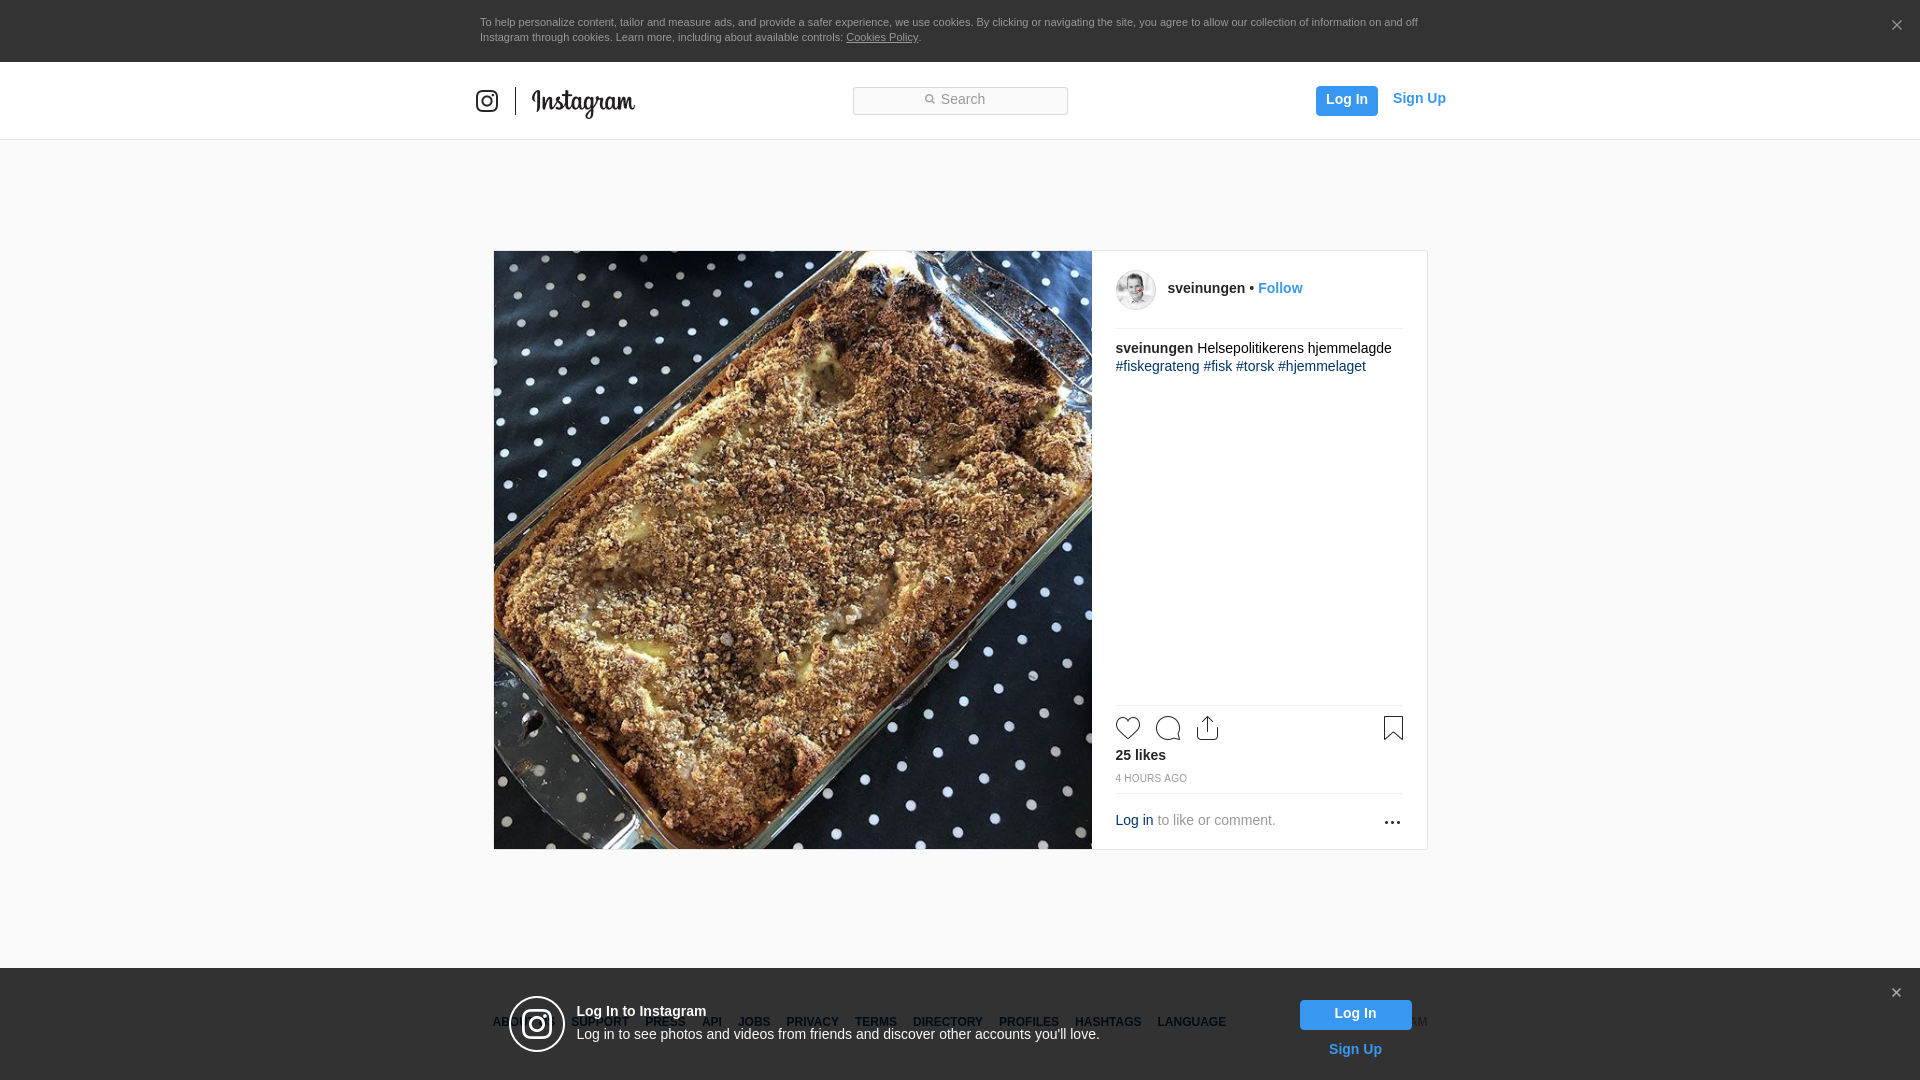Viewport: 1920px width, 1080px height.
Task: Click Sign Up link in header
Action: (1419, 98)
